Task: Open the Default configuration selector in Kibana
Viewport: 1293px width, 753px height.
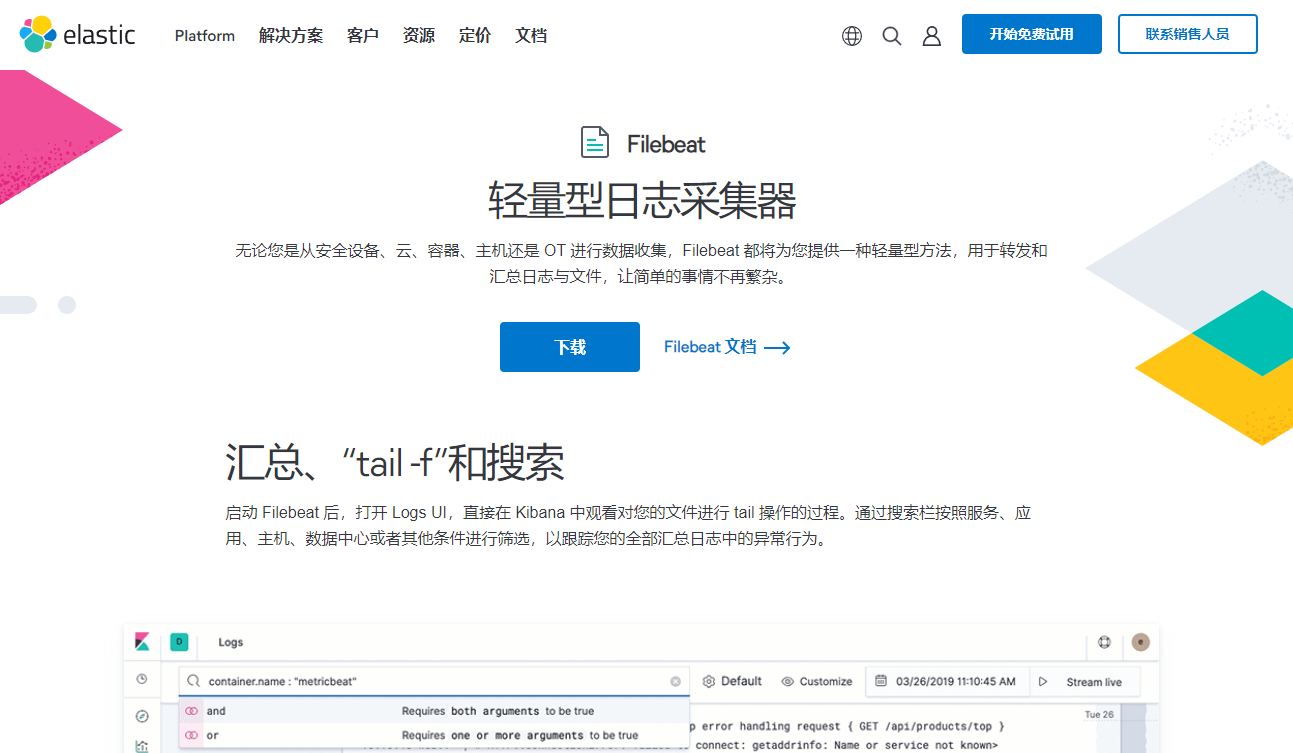Action: coord(732,681)
